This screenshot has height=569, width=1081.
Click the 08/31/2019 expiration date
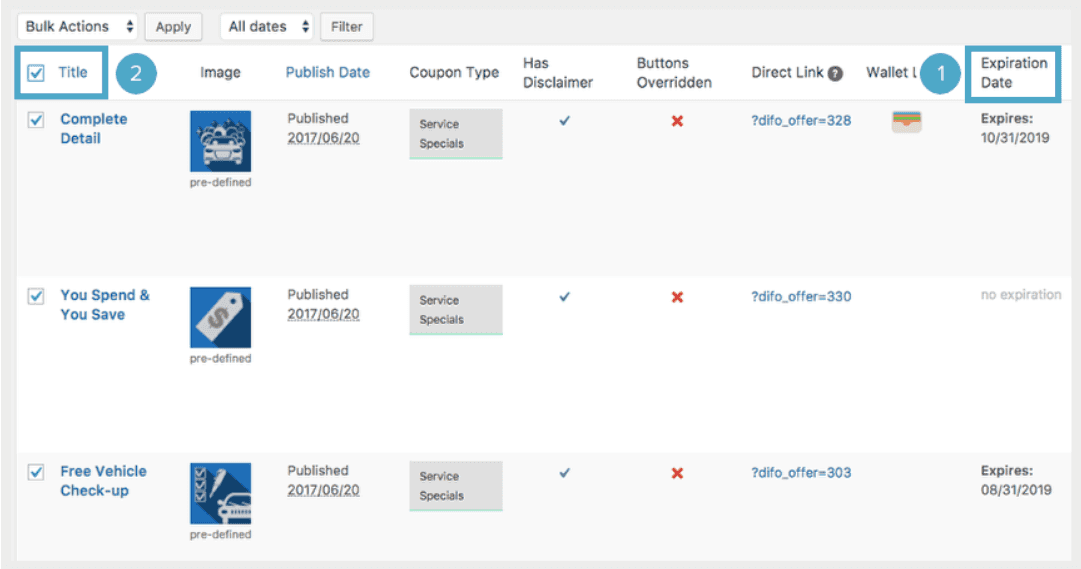1016,490
